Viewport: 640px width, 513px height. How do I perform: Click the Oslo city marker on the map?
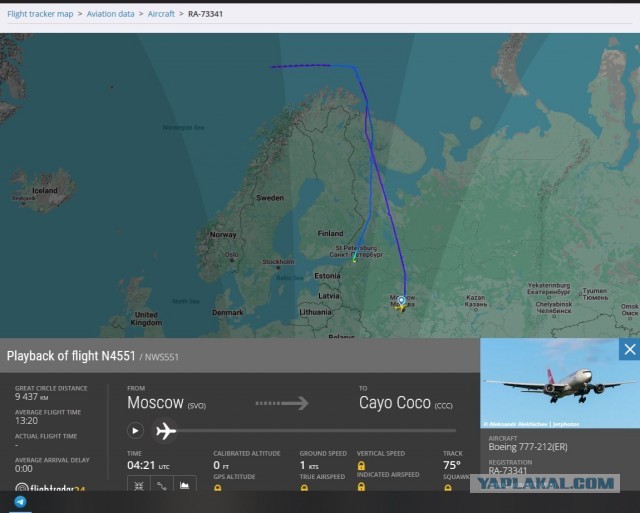[x=232, y=260]
